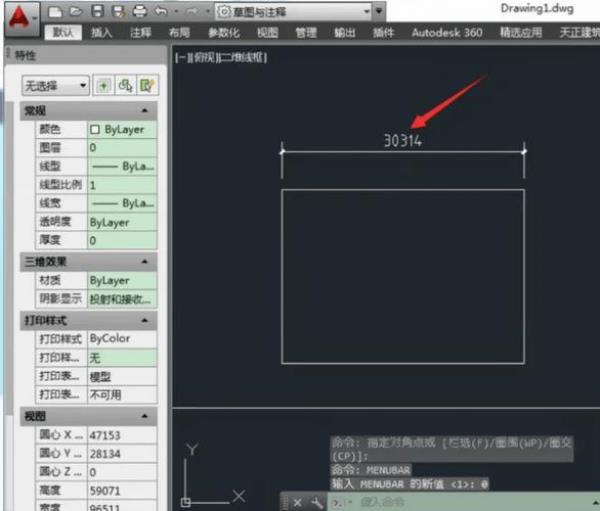
Task: Open the Undo history dropdown arrow
Action: pyautogui.click(x=176, y=11)
